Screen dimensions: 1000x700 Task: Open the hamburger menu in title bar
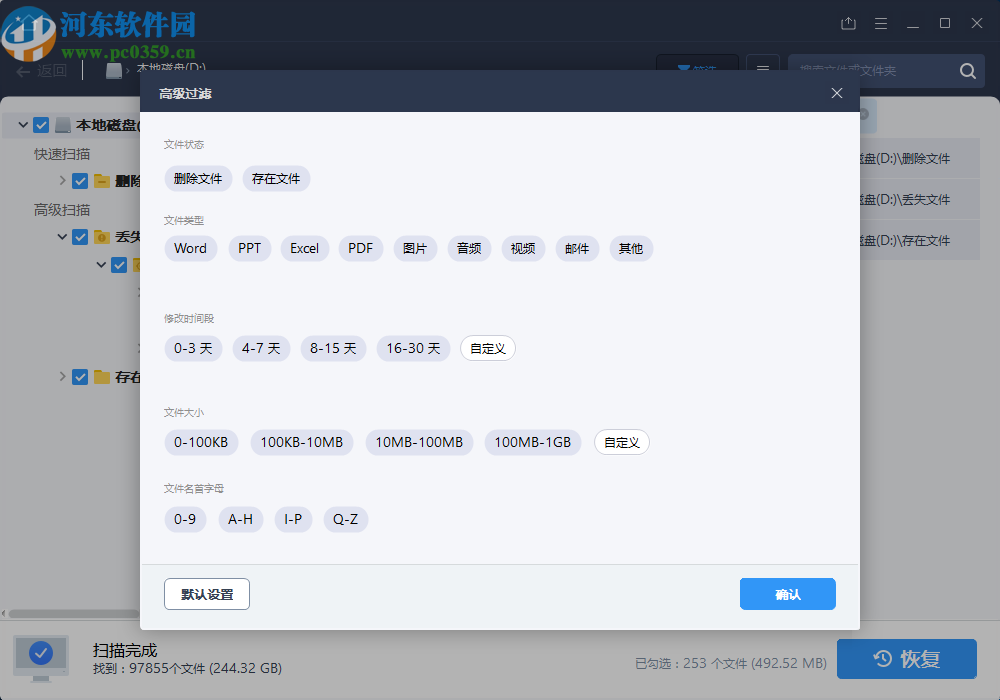(x=881, y=24)
